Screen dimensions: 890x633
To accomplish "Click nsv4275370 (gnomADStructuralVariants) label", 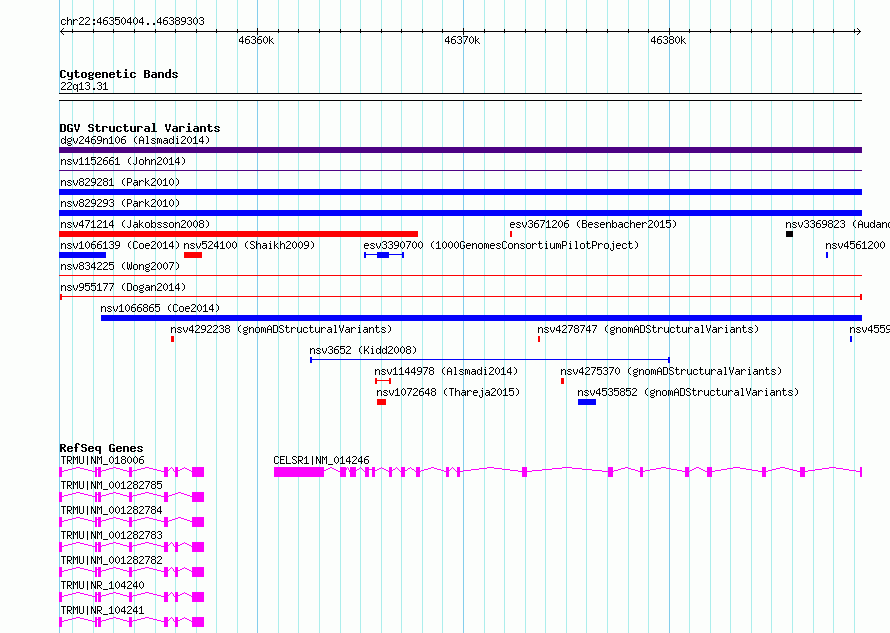I will [x=671, y=371].
